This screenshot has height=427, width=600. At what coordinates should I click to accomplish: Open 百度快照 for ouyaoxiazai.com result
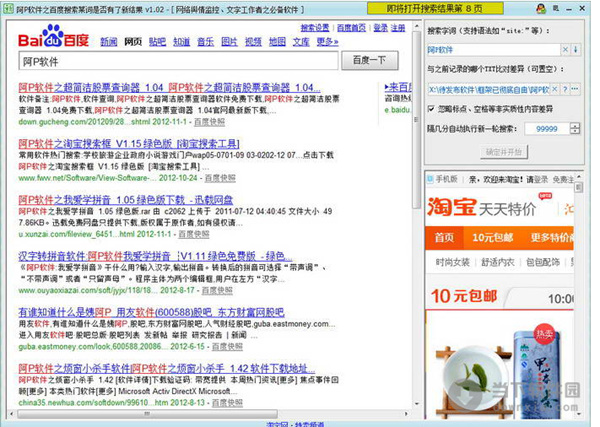click(217, 290)
